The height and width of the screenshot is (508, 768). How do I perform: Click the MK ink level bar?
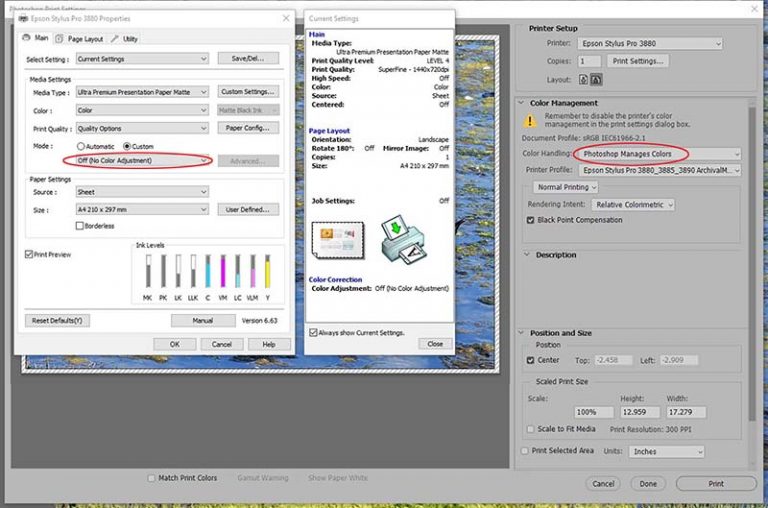[148, 271]
